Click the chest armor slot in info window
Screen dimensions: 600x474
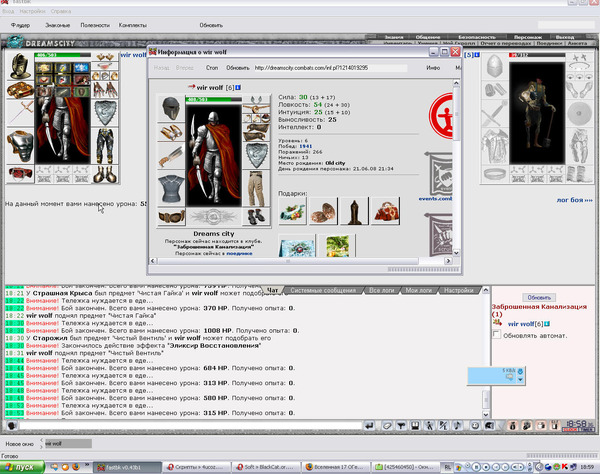[171, 189]
